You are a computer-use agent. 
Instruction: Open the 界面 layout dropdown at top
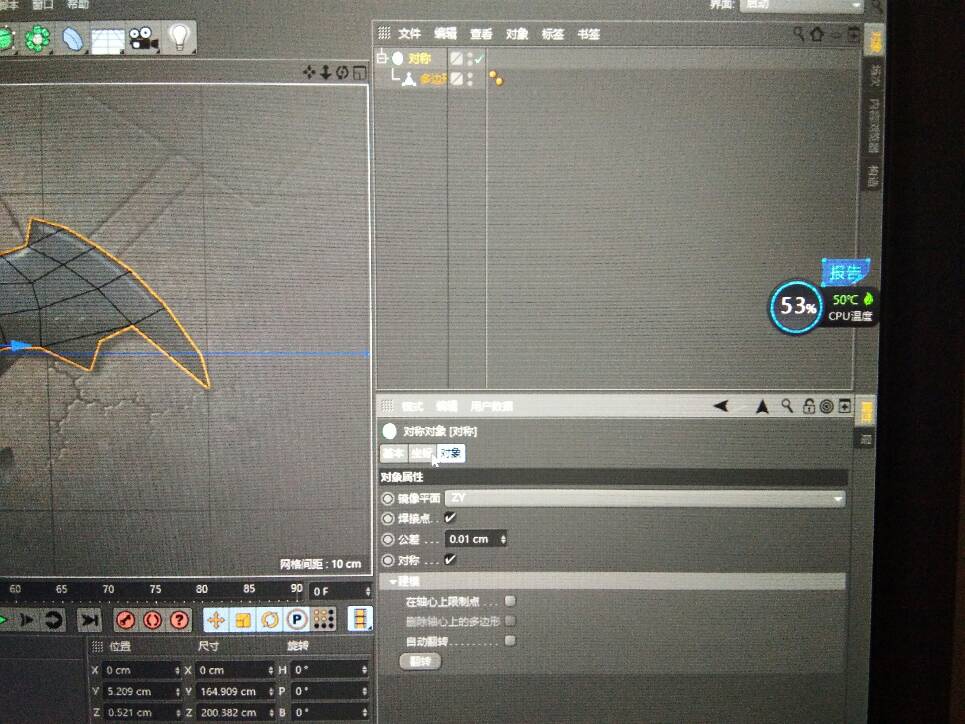click(802, 4)
